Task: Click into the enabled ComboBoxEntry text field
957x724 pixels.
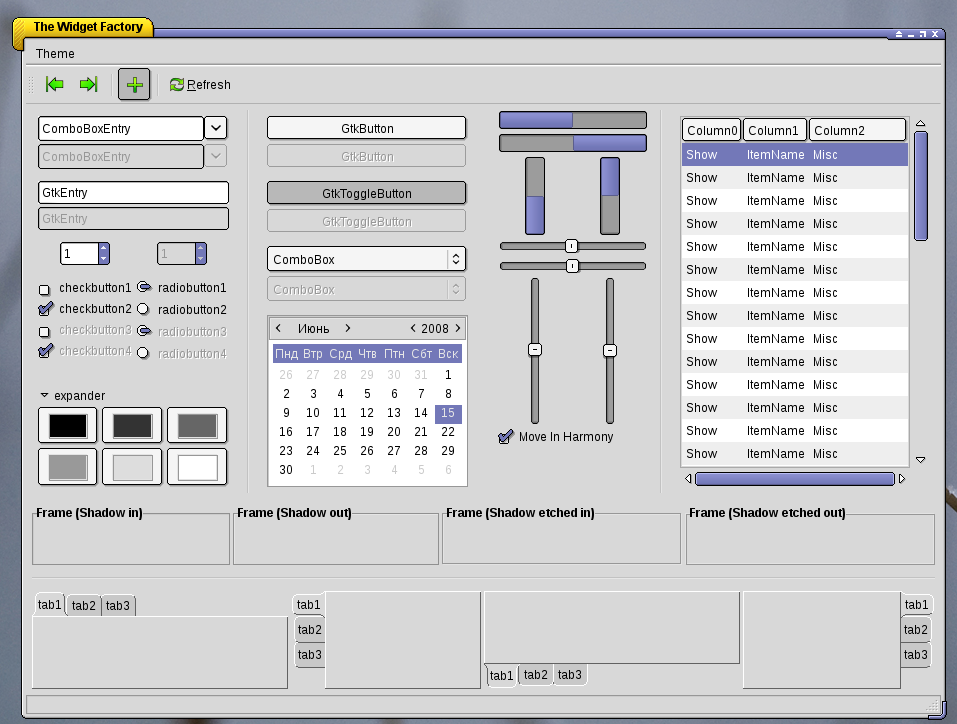Action: 121,129
